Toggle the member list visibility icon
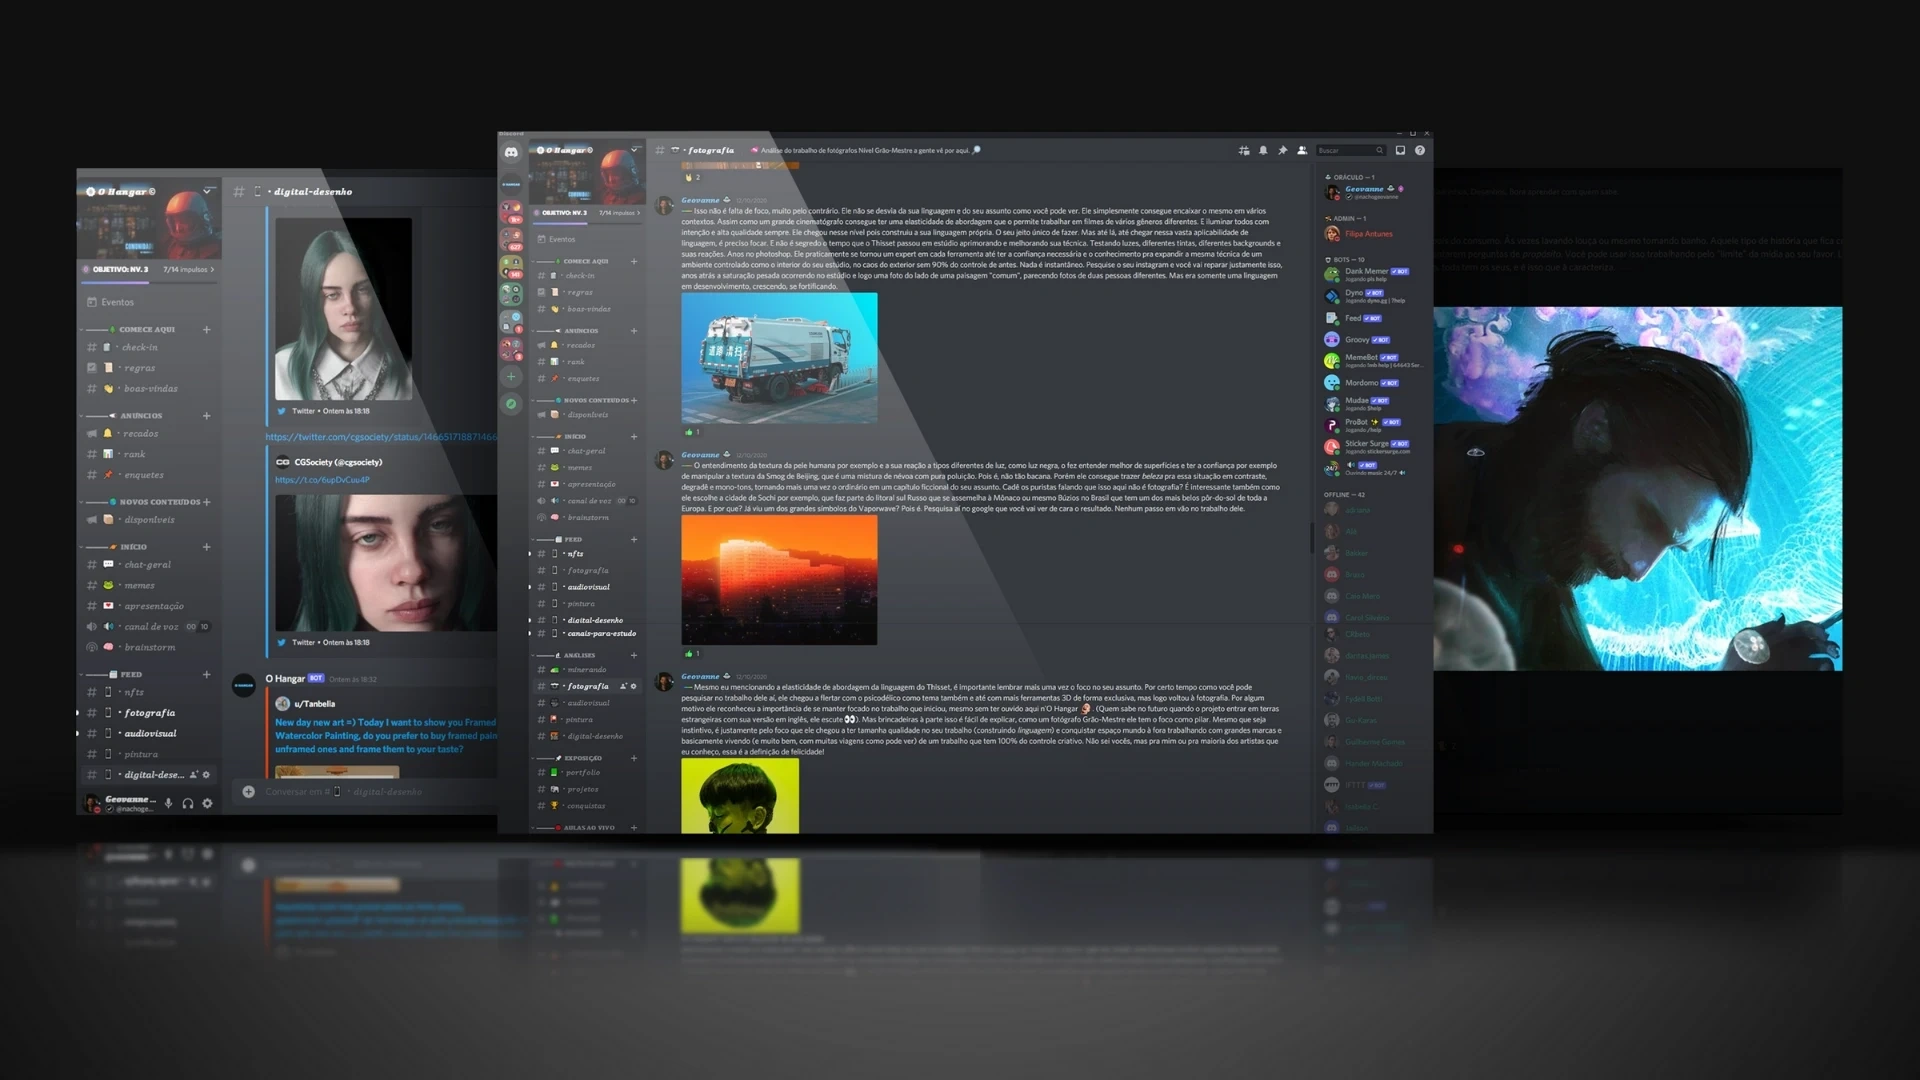This screenshot has width=1920, height=1080. tap(1302, 151)
